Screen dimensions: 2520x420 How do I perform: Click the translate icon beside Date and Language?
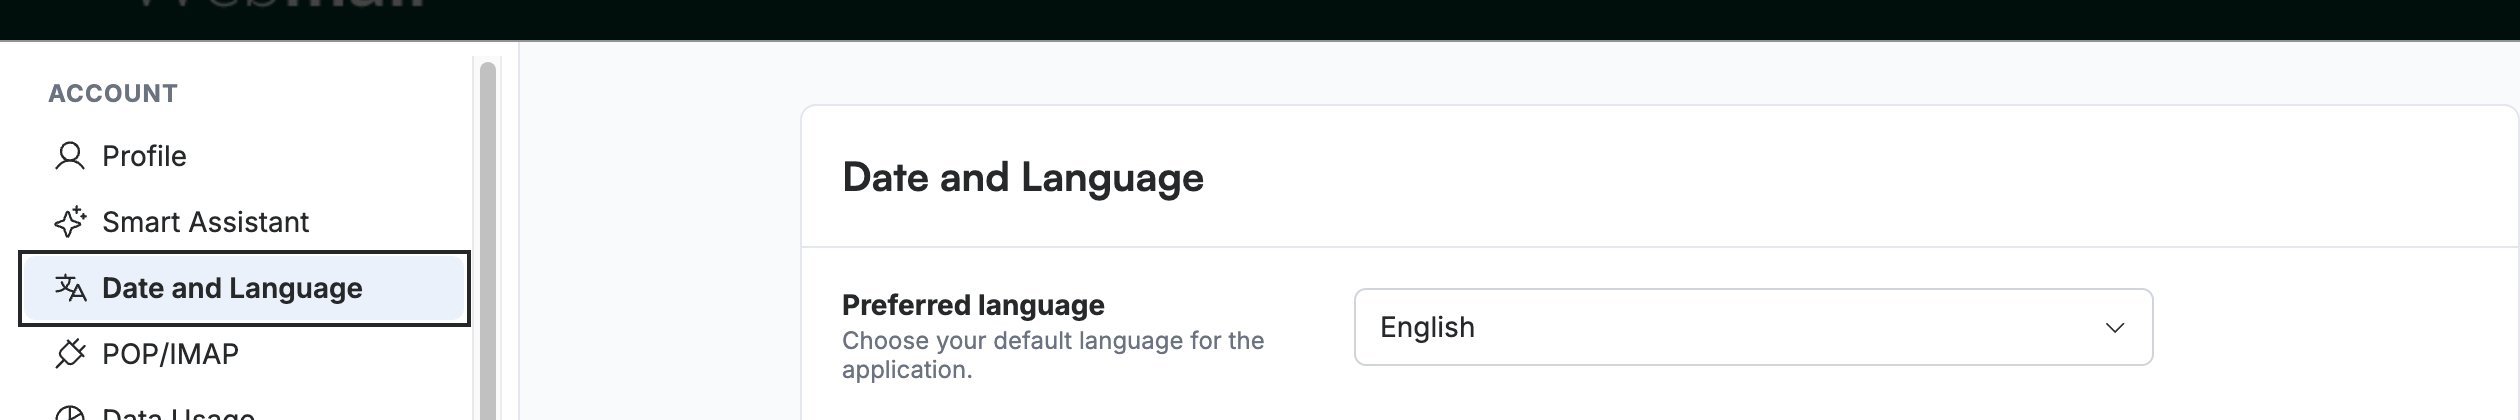pyautogui.click(x=70, y=288)
